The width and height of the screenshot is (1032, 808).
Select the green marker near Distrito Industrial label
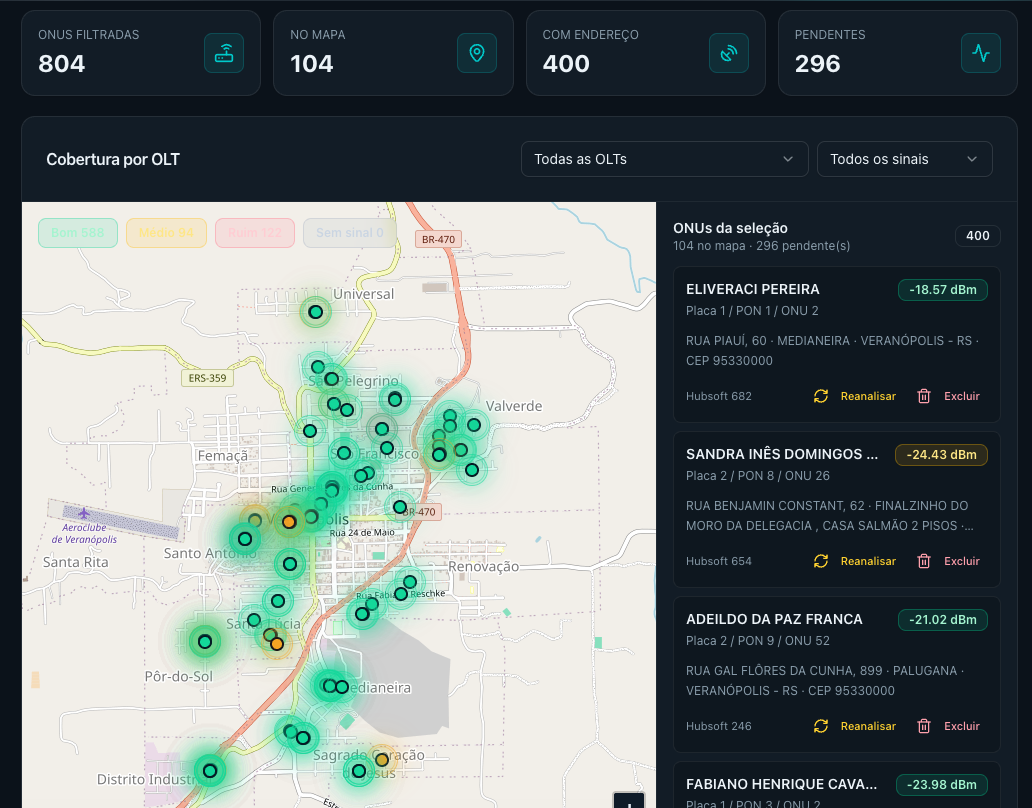[210, 770]
